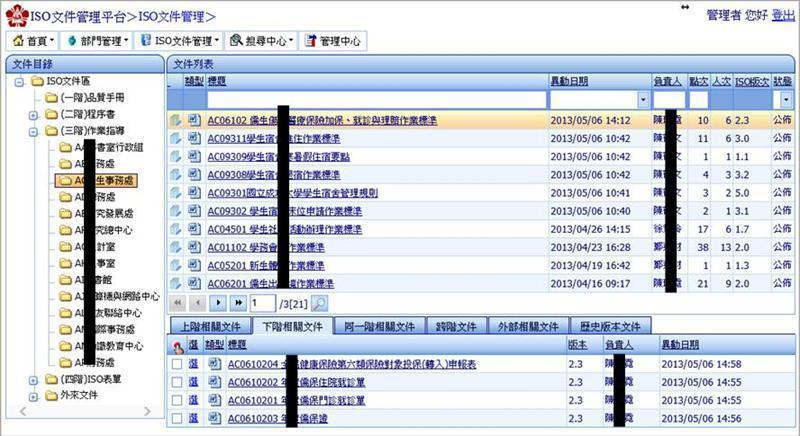Viewport: 800px width, 436px height.
Task: Go to the next page button
Action: pyautogui.click(x=218, y=303)
